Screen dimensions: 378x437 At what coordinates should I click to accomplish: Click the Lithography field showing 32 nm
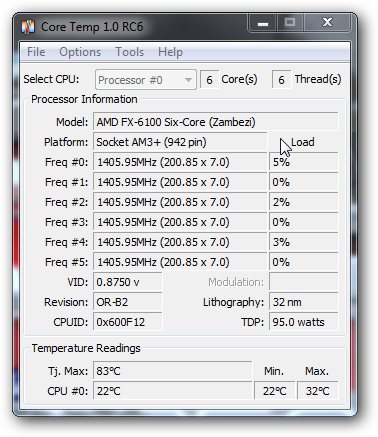click(x=303, y=302)
